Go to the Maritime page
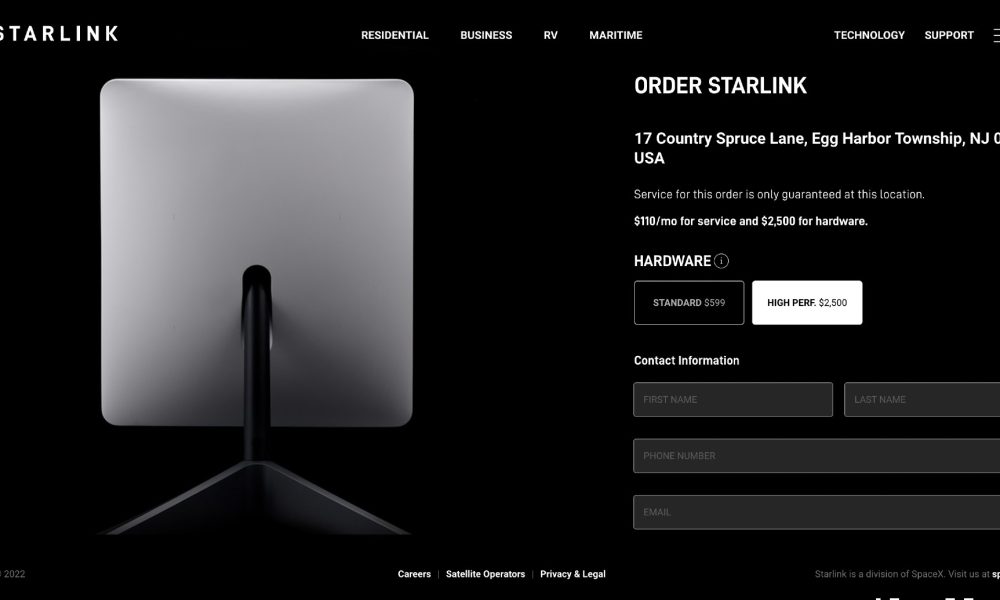Viewport: 1000px width, 600px height. click(615, 36)
